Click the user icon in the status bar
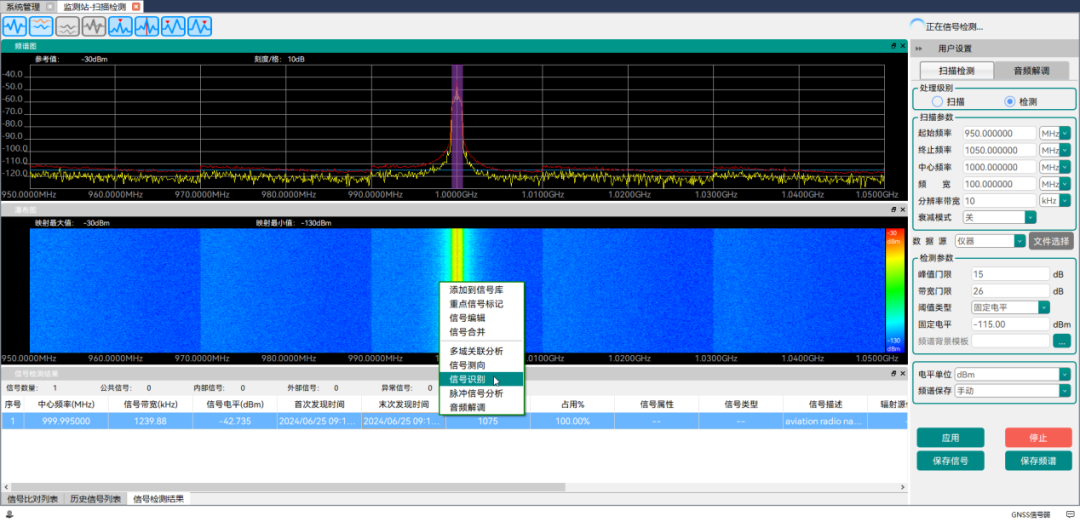1080x522 pixels. tap(10, 514)
